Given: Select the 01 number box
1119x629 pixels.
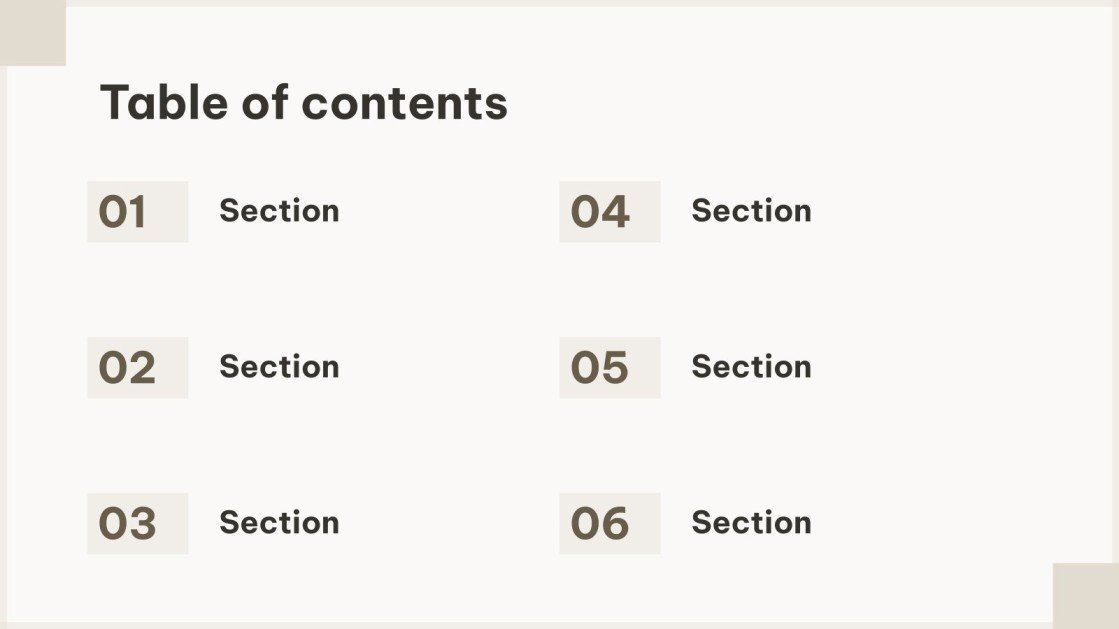Looking at the screenshot, I should (x=138, y=211).
